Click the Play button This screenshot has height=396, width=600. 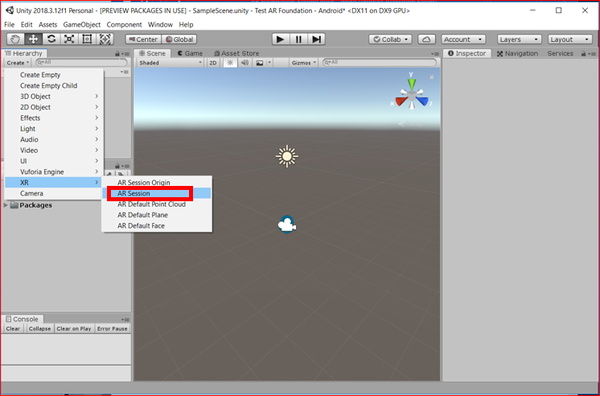click(x=280, y=39)
